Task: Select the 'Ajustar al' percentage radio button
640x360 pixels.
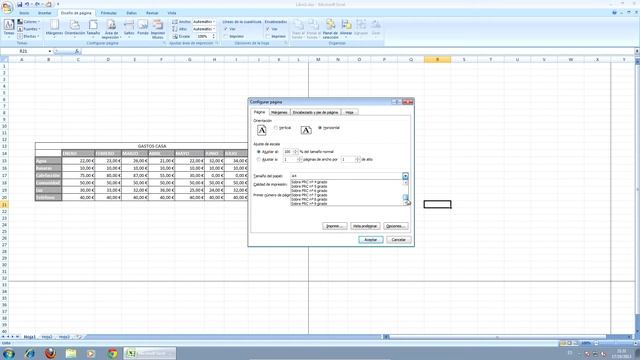Action: point(259,151)
